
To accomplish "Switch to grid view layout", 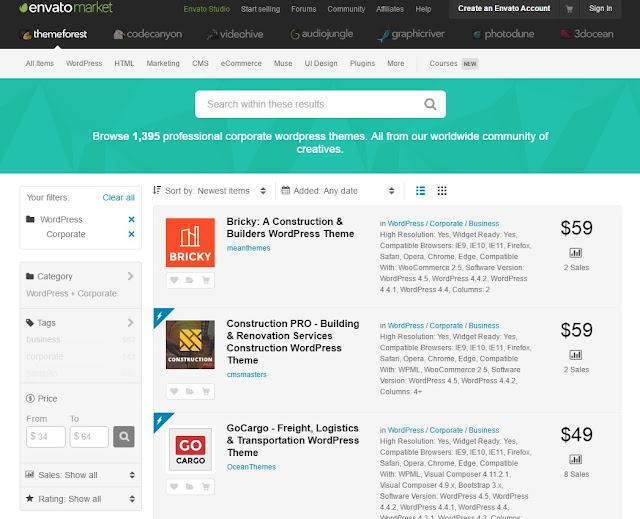I will [x=442, y=191].
